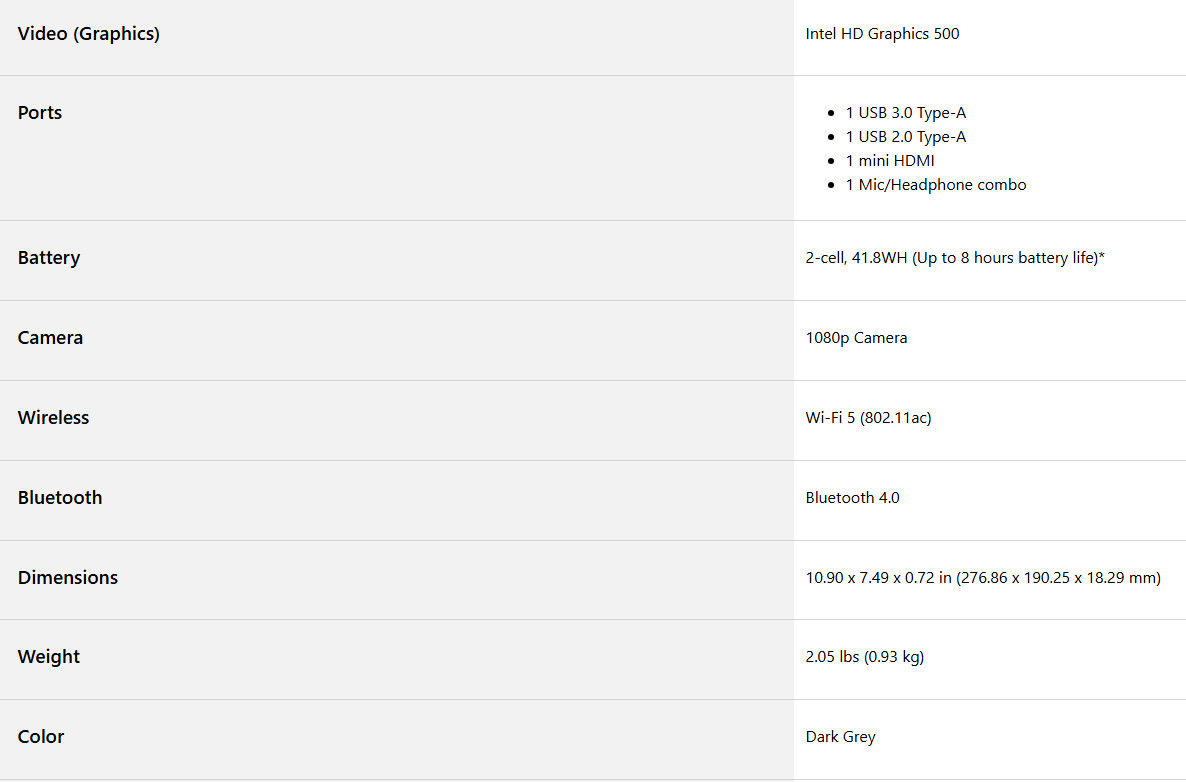Click the Ports row heading
Screen dimensions: 1186x782
coord(40,113)
